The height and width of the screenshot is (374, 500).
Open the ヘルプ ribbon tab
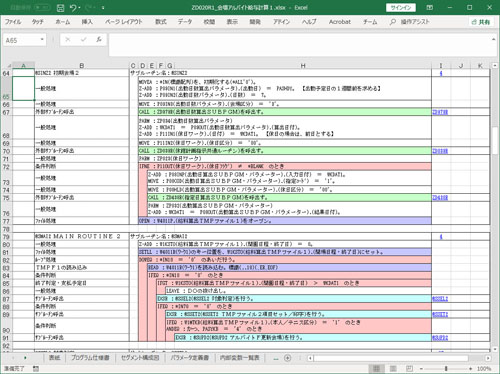[x=309, y=22]
